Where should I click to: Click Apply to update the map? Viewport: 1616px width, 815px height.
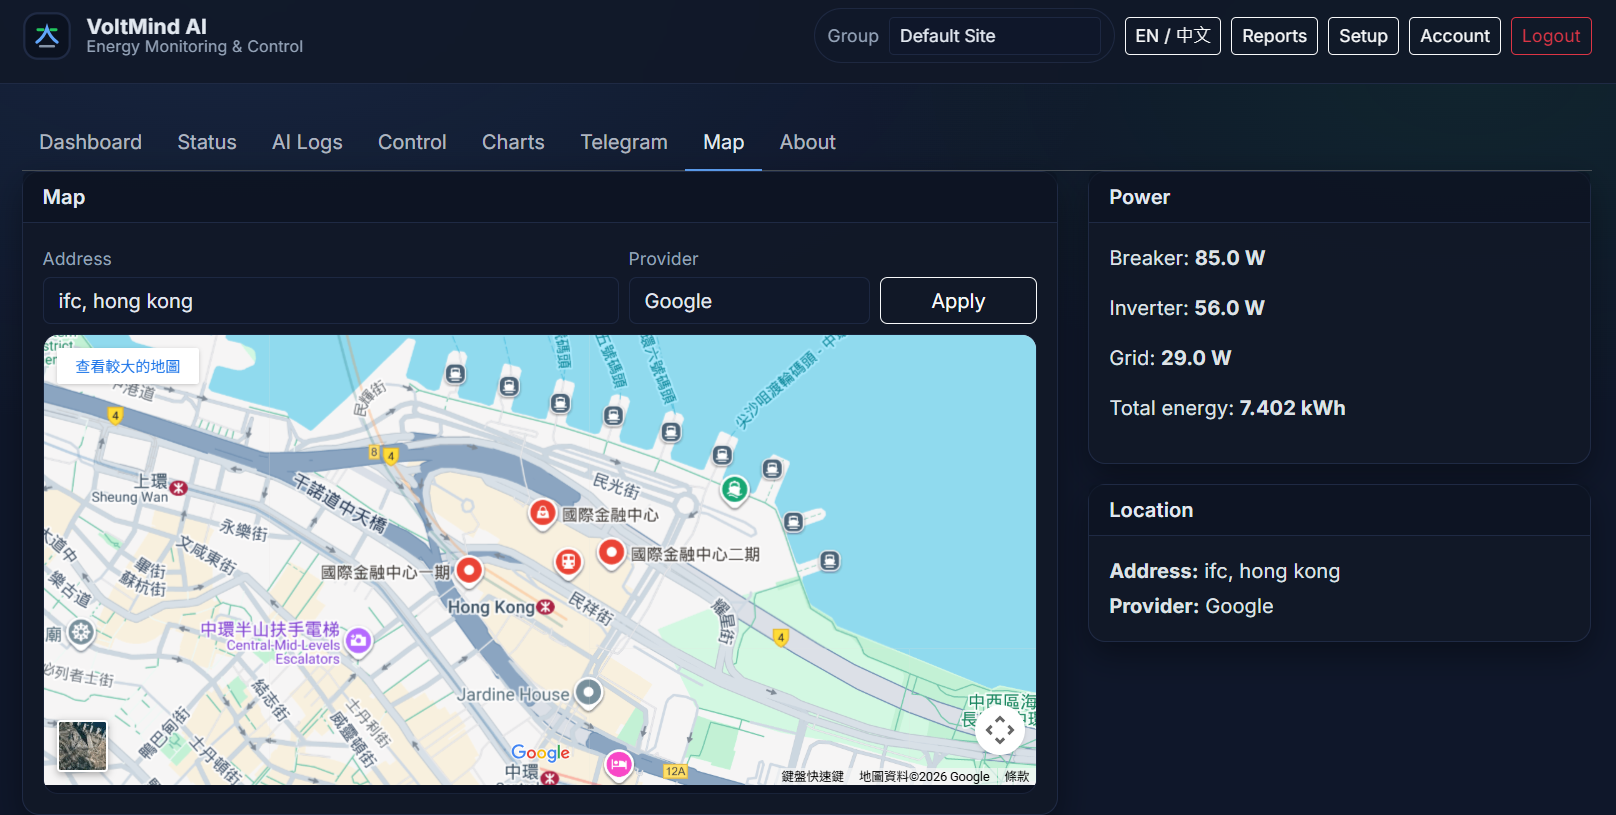click(958, 301)
